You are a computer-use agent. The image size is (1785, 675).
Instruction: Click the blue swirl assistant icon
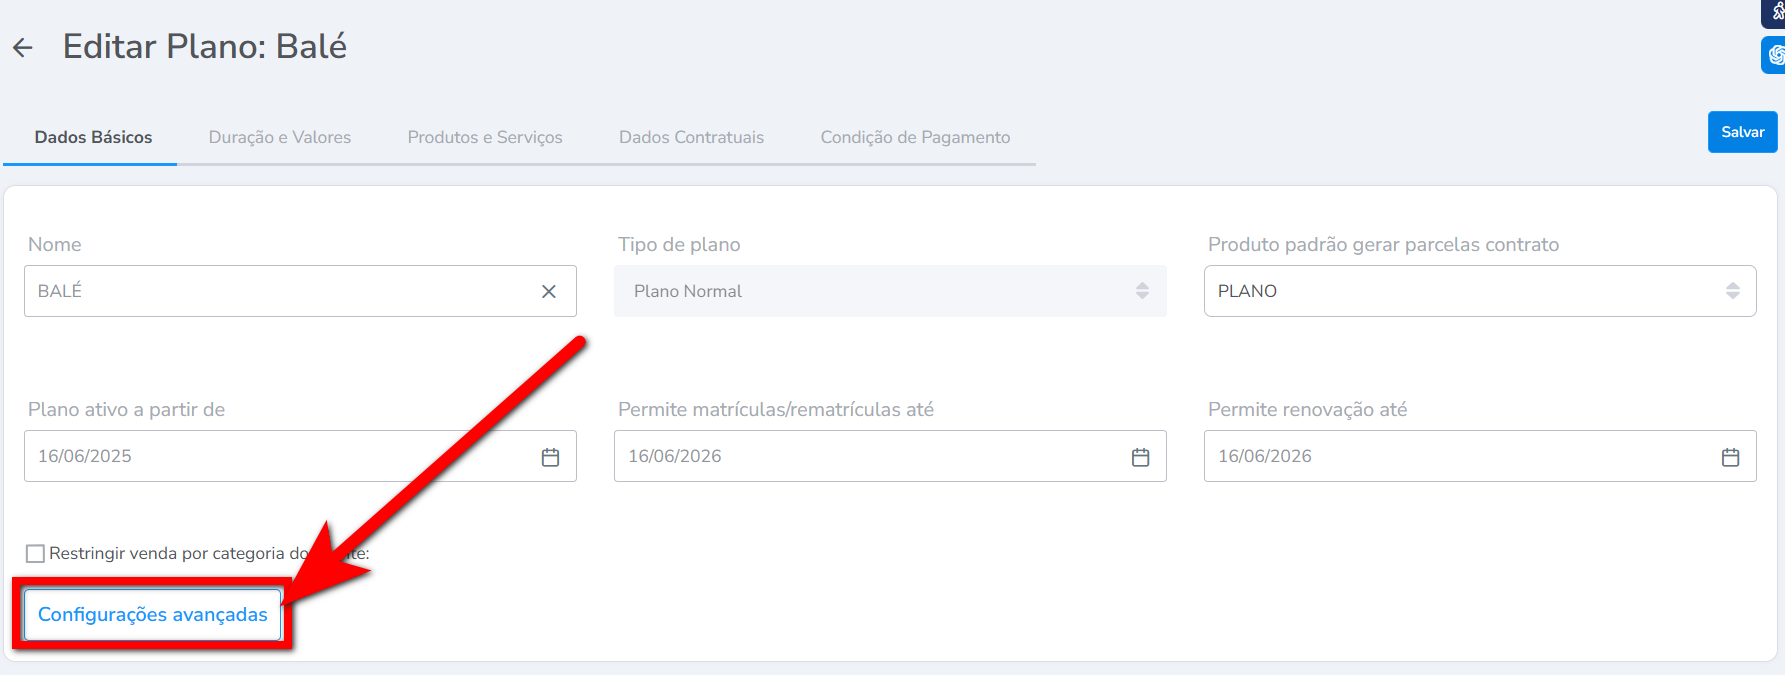click(x=1775, y=55)
